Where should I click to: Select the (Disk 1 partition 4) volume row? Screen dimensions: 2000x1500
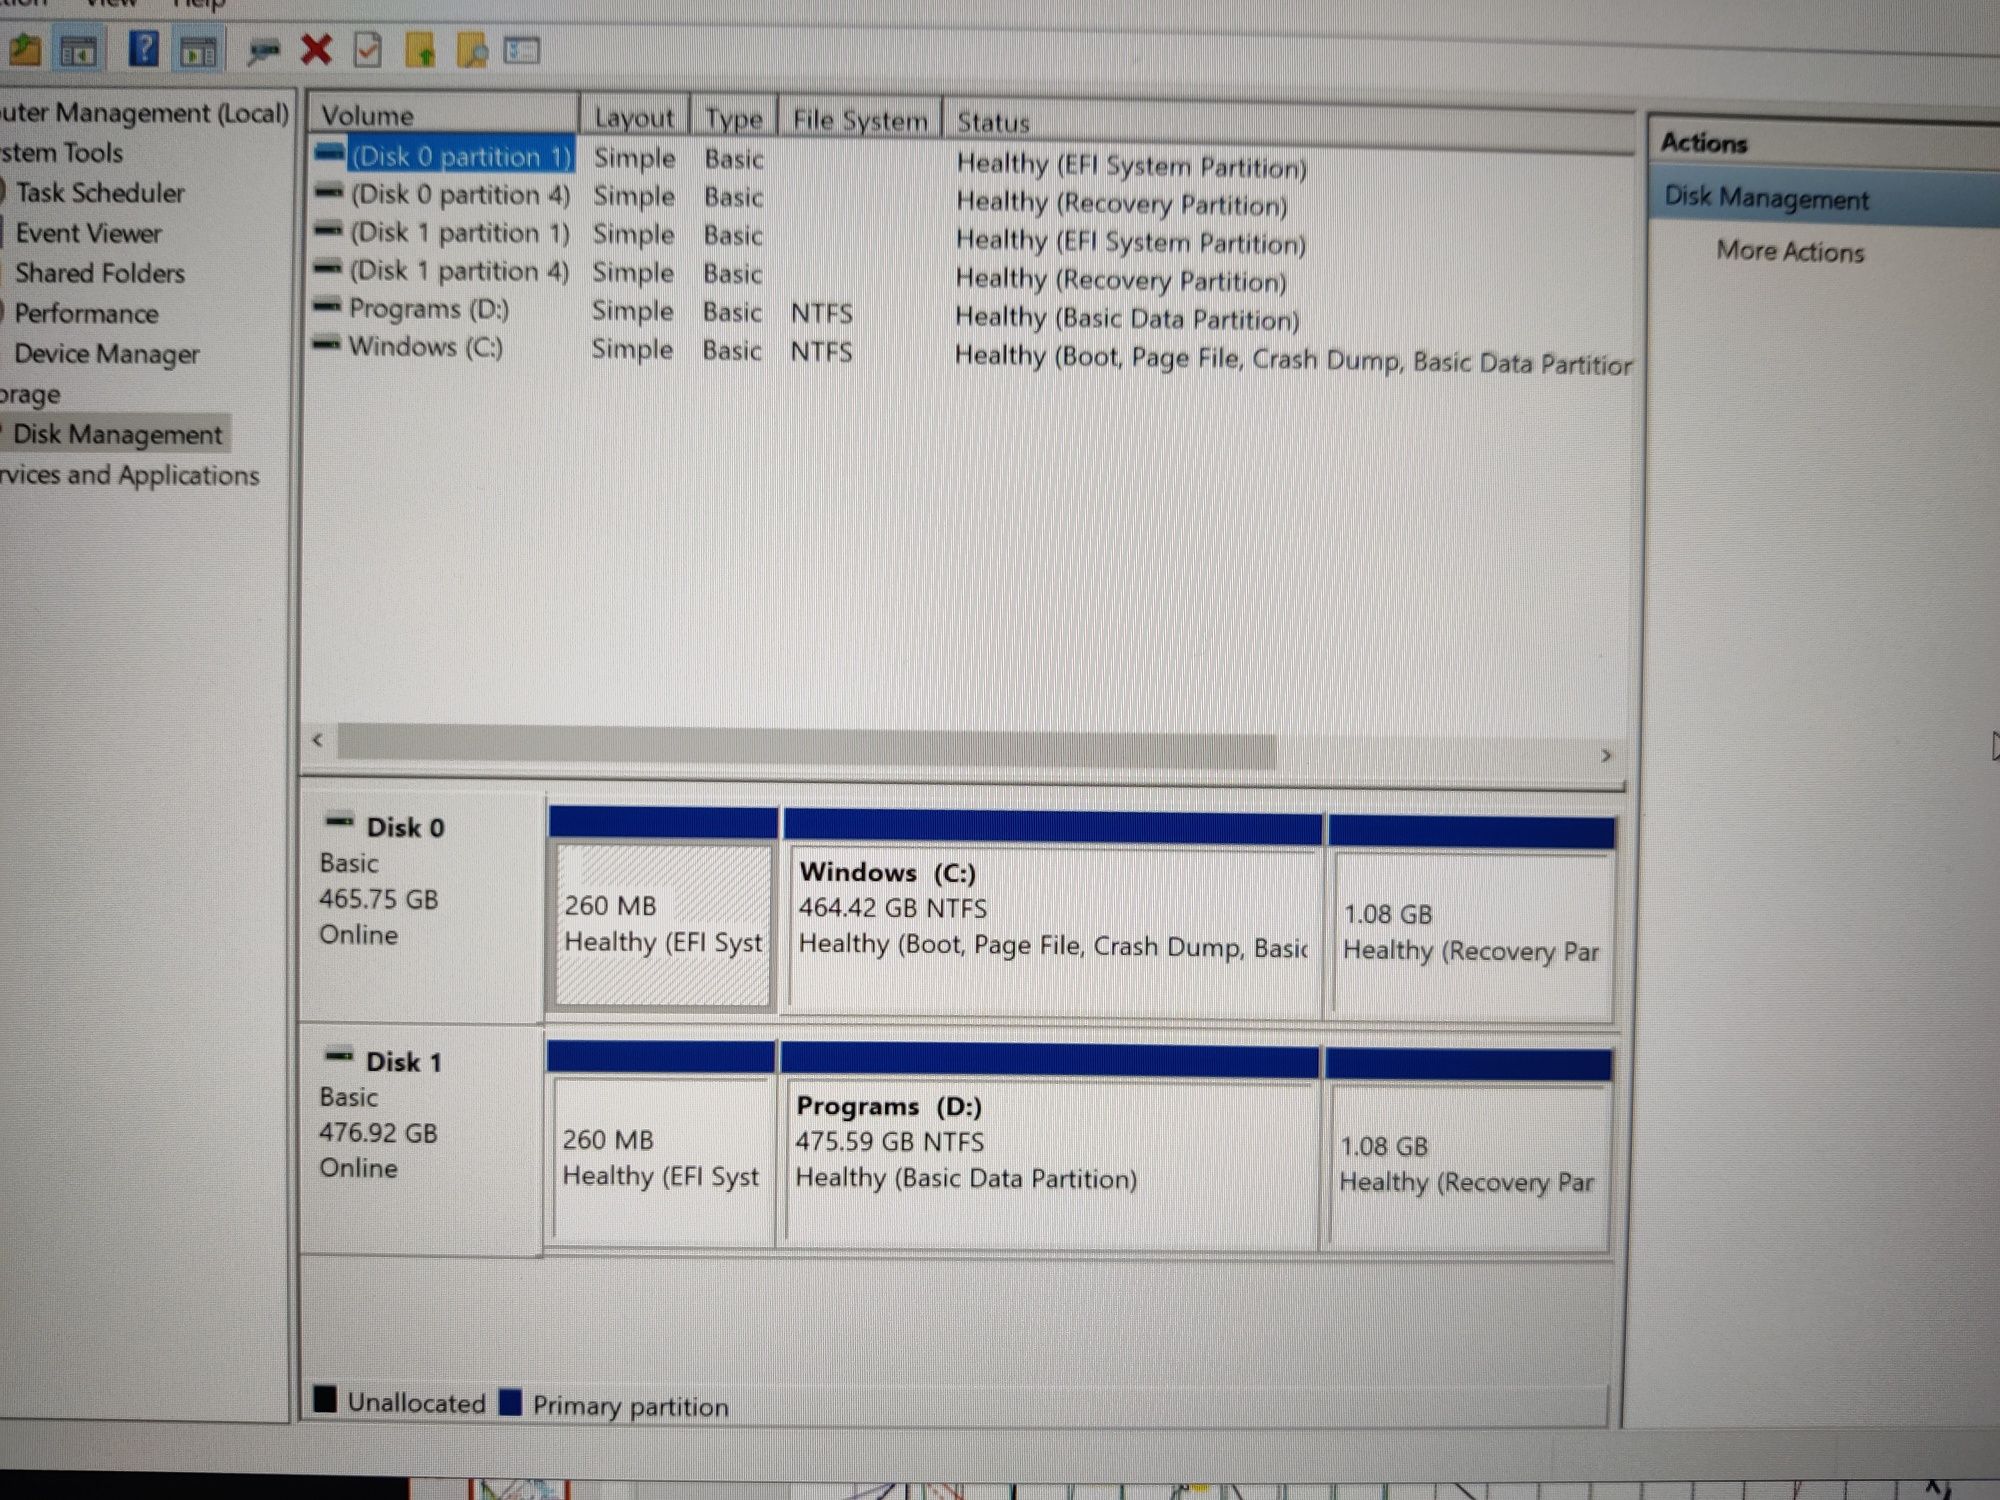coord(459,271)
